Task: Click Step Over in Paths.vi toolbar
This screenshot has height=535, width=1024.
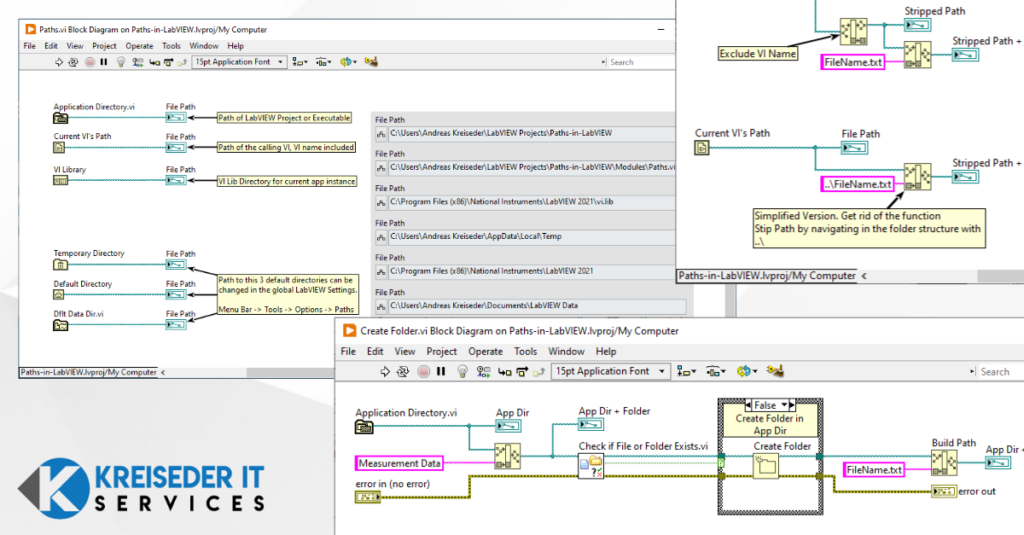Action: pos(168,62)
